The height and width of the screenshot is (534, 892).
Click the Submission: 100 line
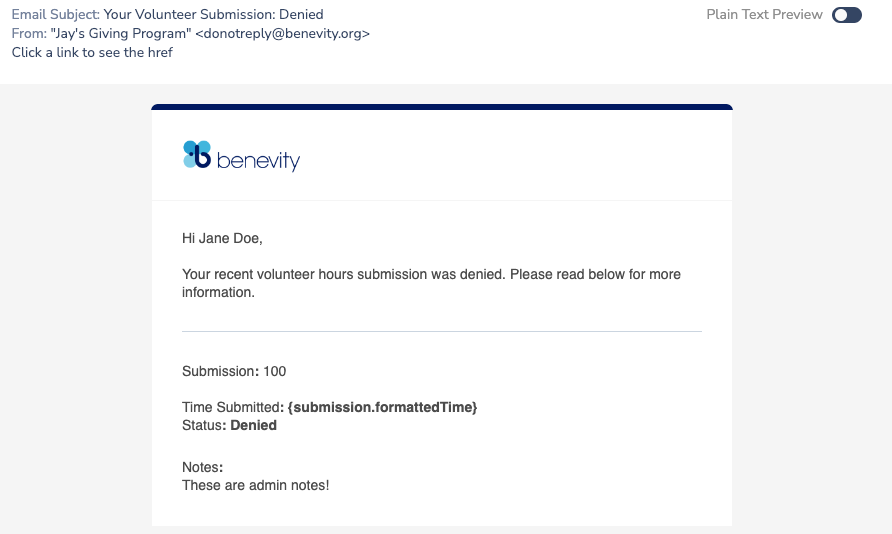234,371
